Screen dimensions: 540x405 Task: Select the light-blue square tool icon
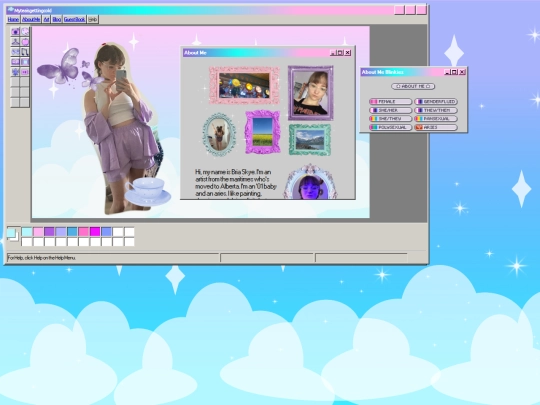pyautogui.click(x=25, y=62)
